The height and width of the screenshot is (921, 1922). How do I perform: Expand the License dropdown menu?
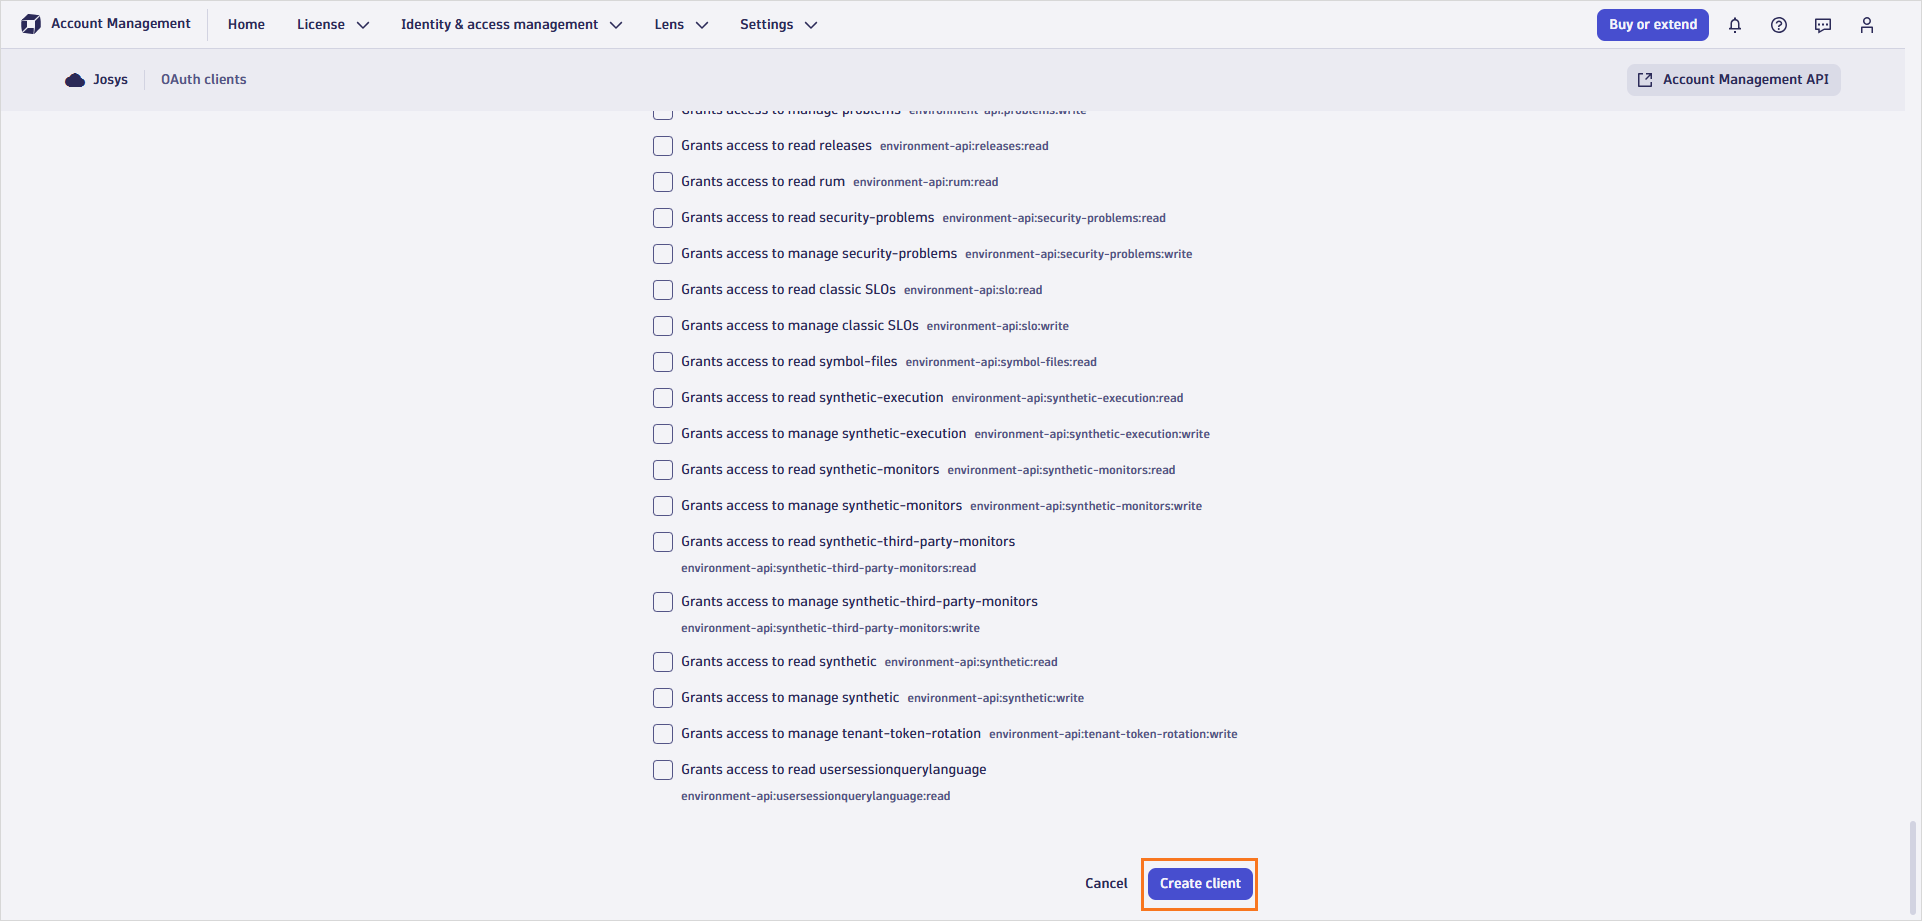[333, 25]
